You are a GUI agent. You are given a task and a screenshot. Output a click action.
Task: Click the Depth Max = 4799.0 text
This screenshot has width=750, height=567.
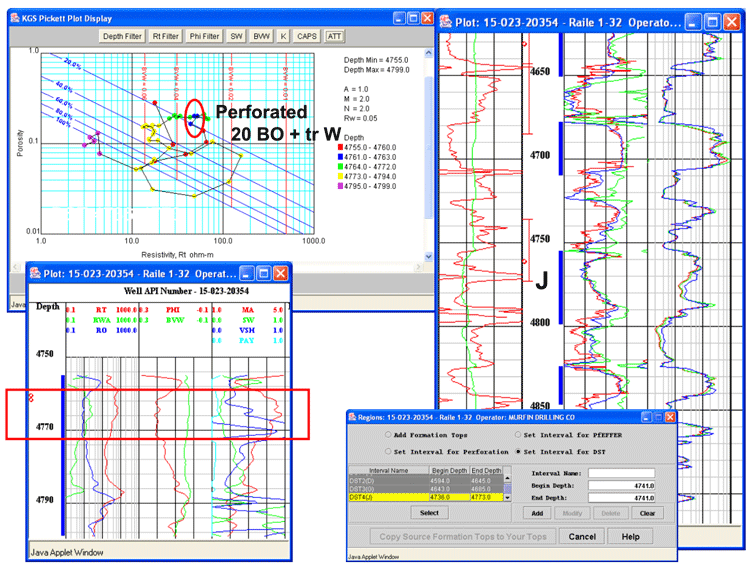[376, 70]
